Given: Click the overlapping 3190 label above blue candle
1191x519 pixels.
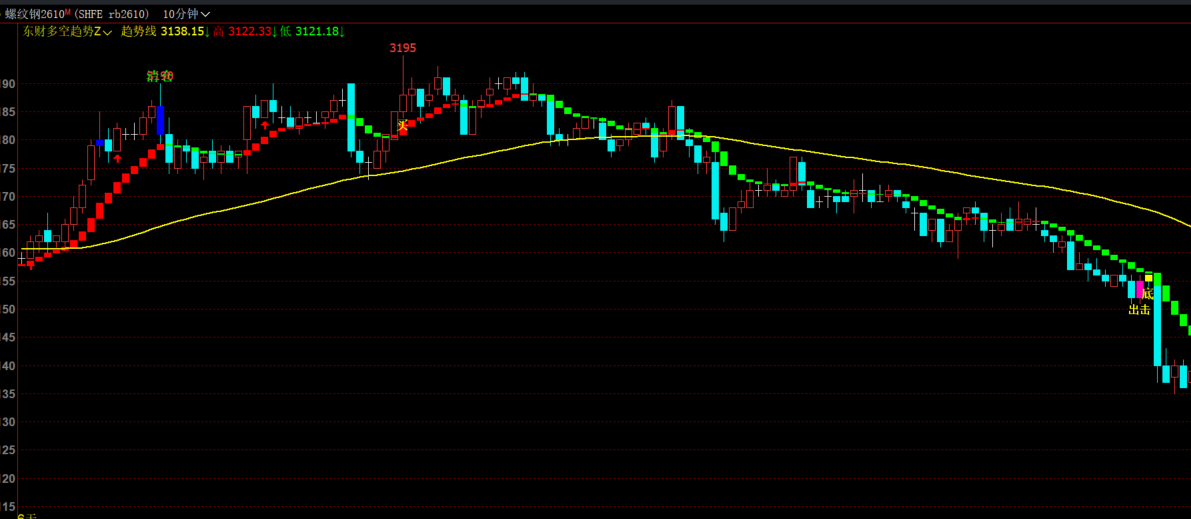Looking at the screenshot, I should coord(160,75).
